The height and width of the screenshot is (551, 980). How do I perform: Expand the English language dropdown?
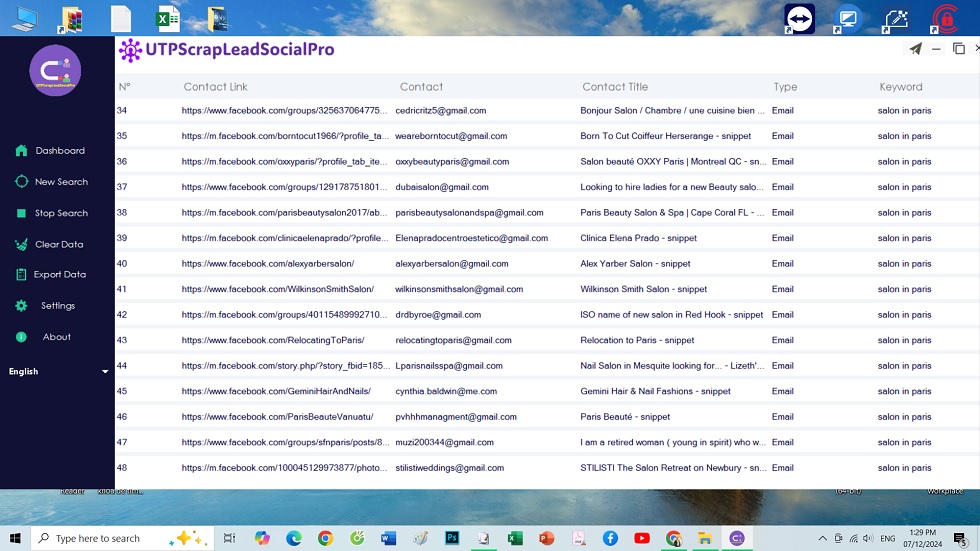pyautogui.click(x=105, y=372)
